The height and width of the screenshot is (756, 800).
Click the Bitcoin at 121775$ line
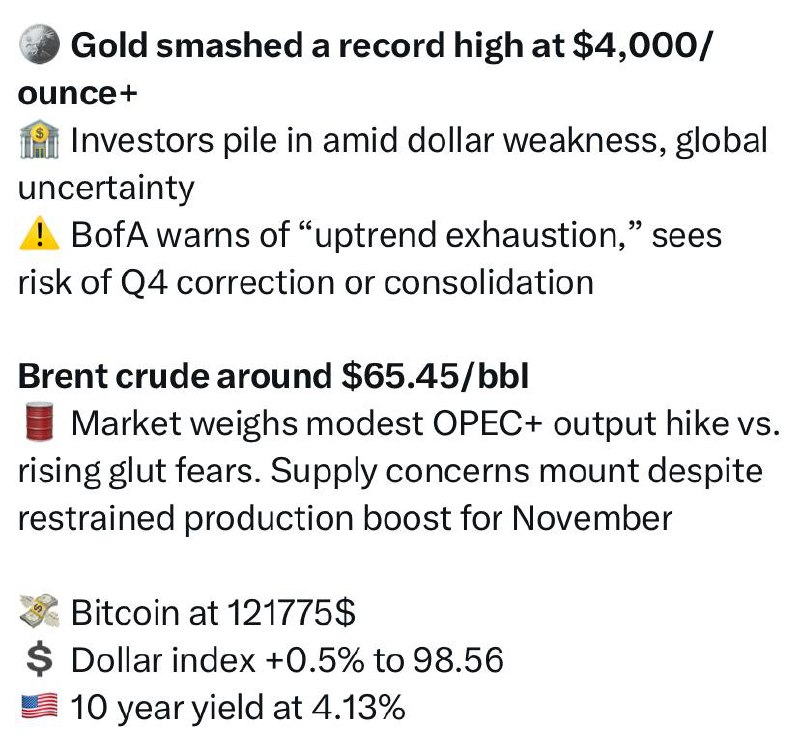(x=212, y=613)
